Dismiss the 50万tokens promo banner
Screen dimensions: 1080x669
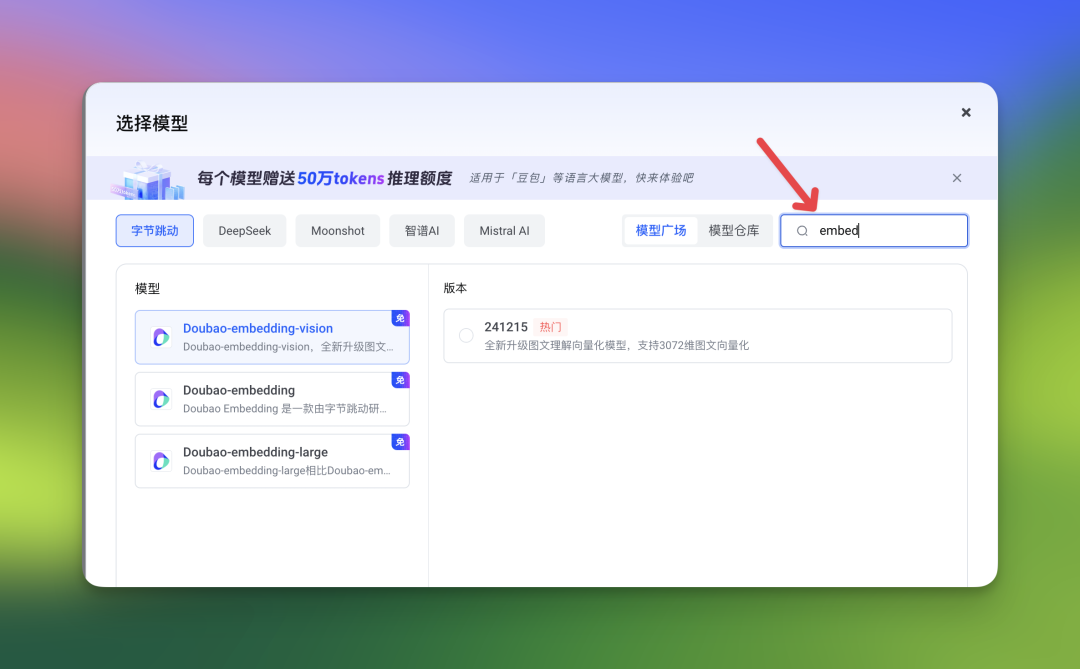point(957,178)
